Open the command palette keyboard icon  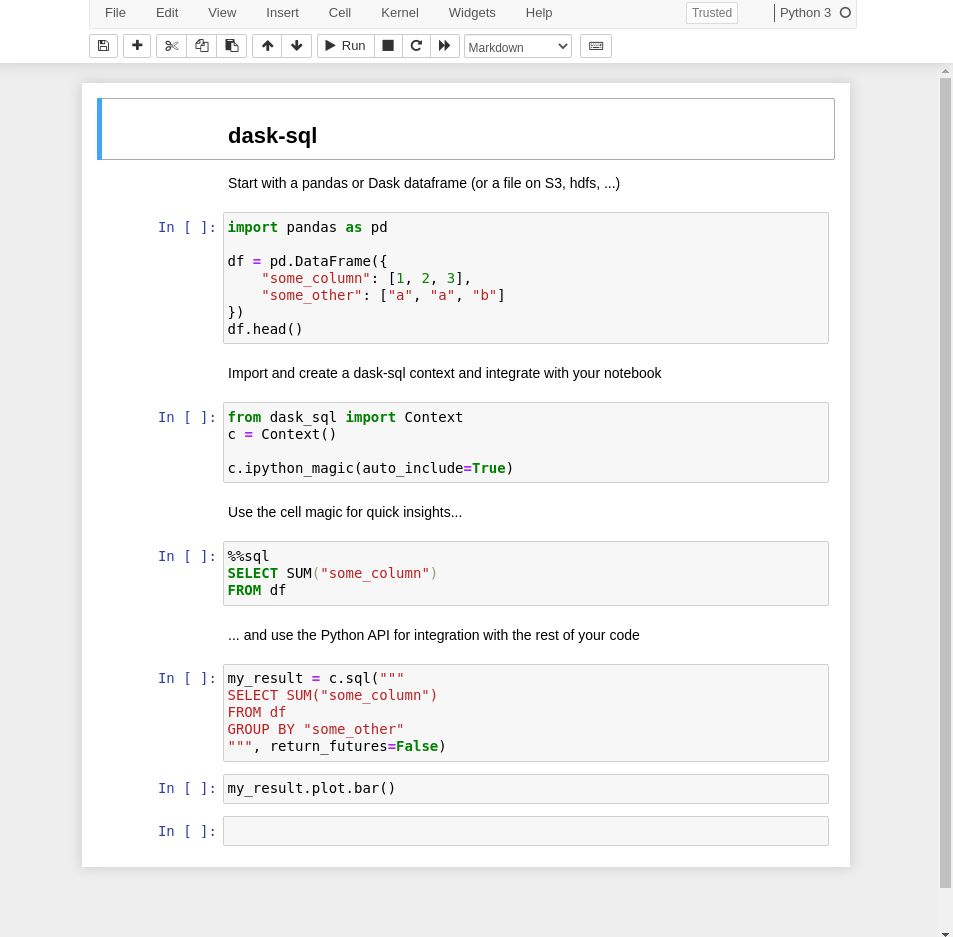point(595,46)
